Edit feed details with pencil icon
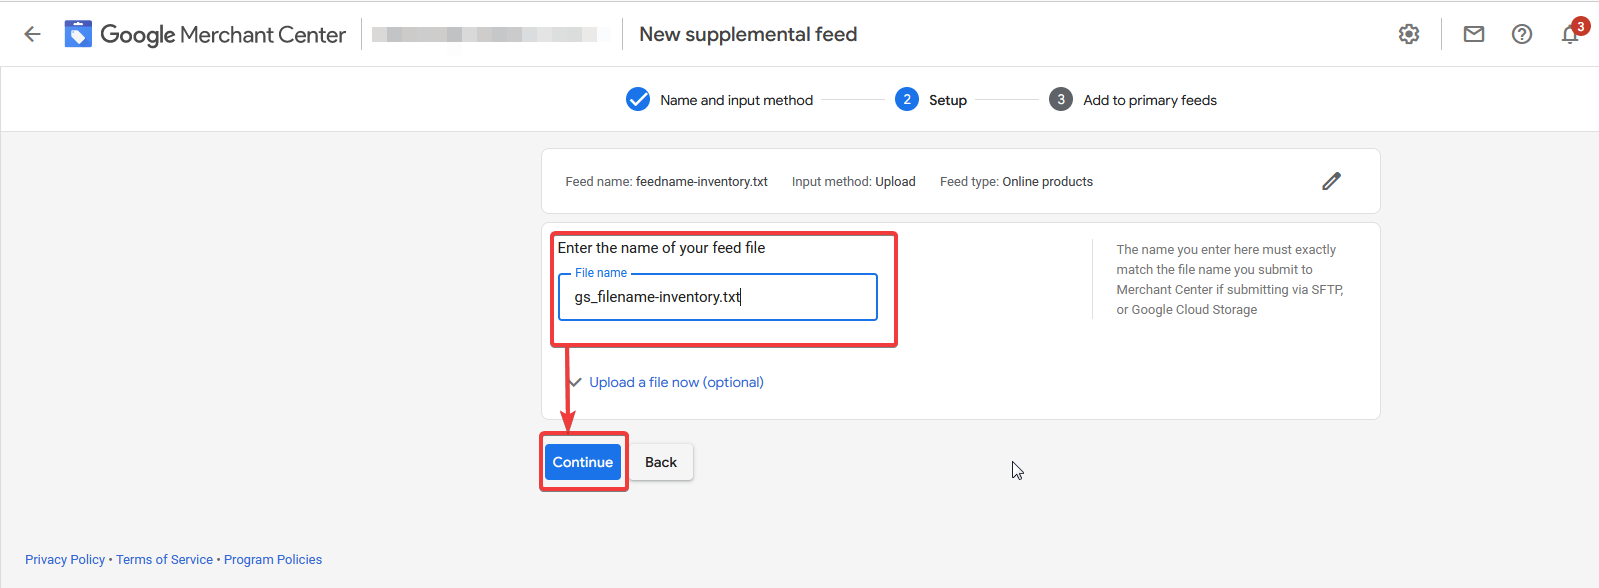 pyautogui.click(x=1331, y=181)
